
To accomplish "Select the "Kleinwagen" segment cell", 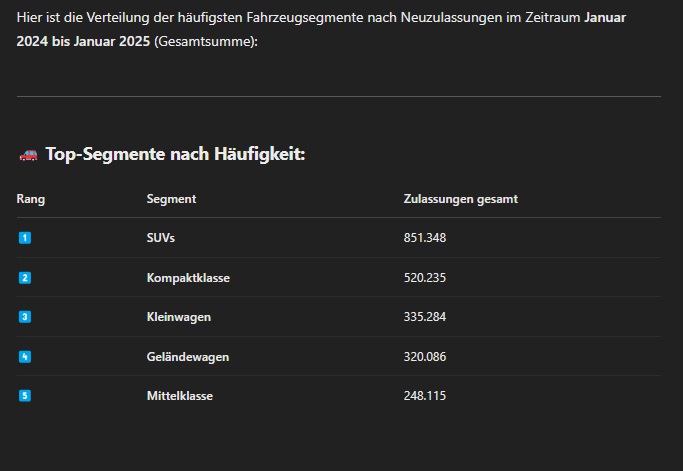I will pyautogui.click(x=178, y=317).
